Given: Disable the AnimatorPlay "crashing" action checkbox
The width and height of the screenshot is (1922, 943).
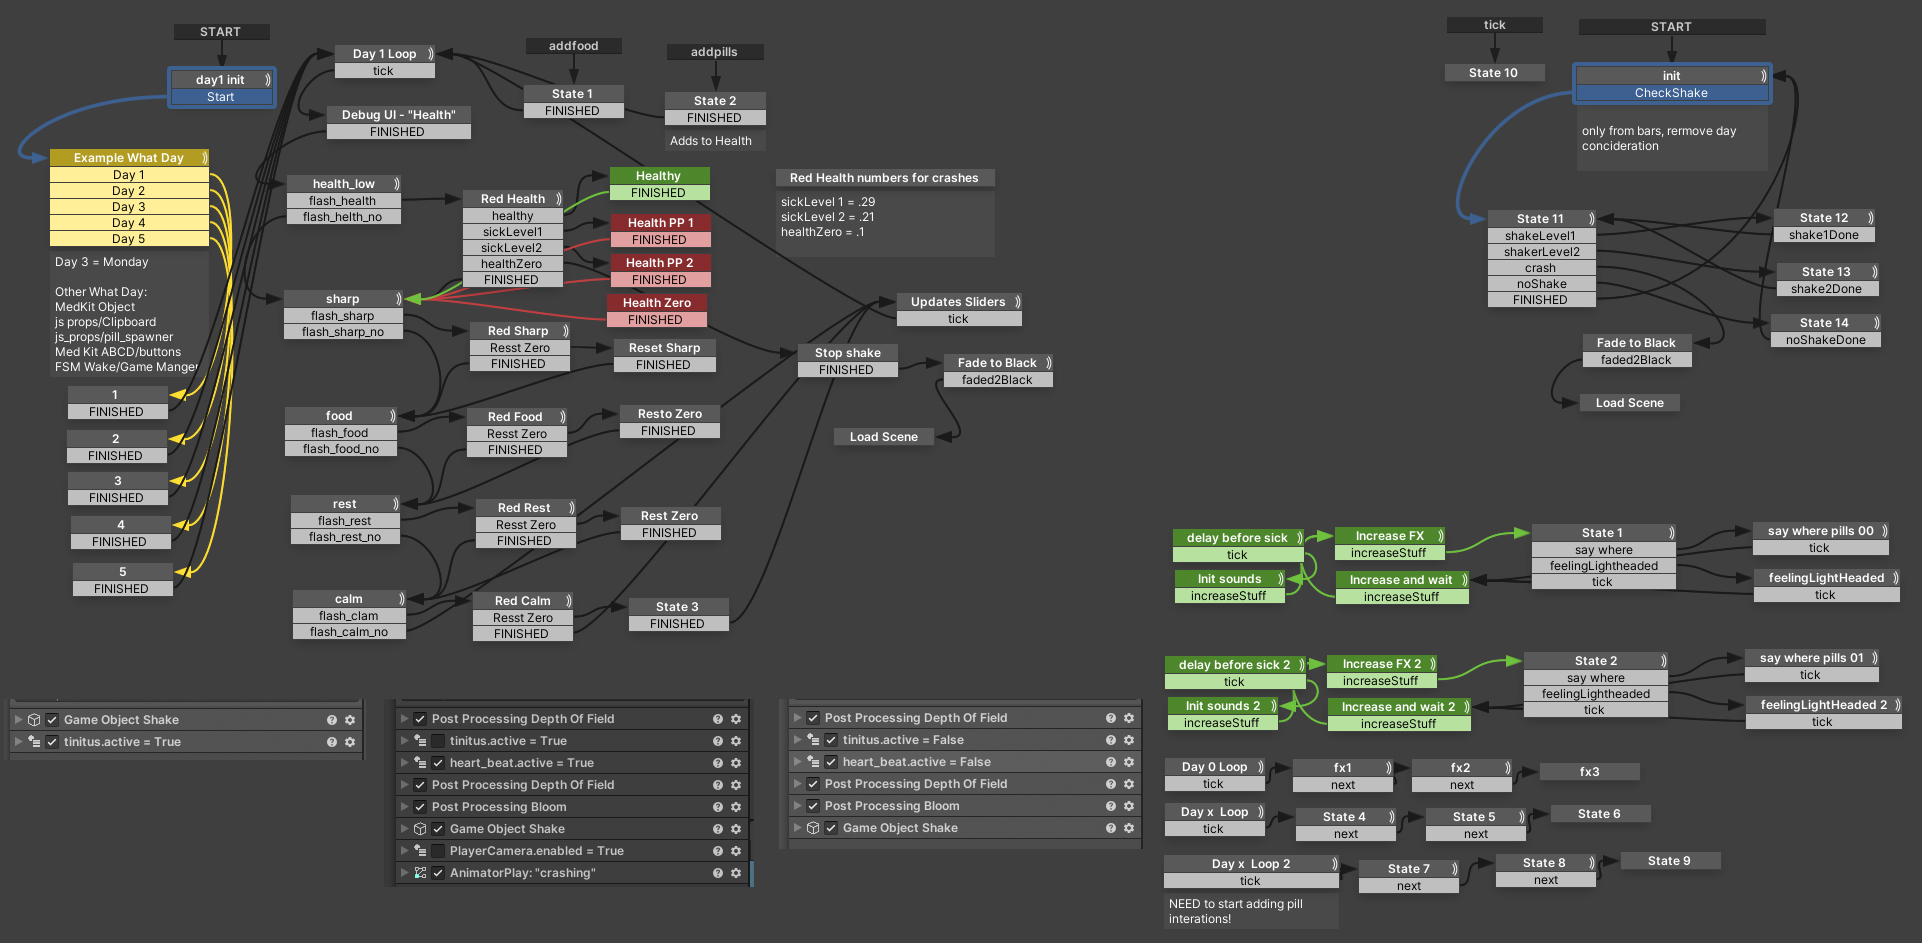Looking at the screenshot, I should [438, 873].
